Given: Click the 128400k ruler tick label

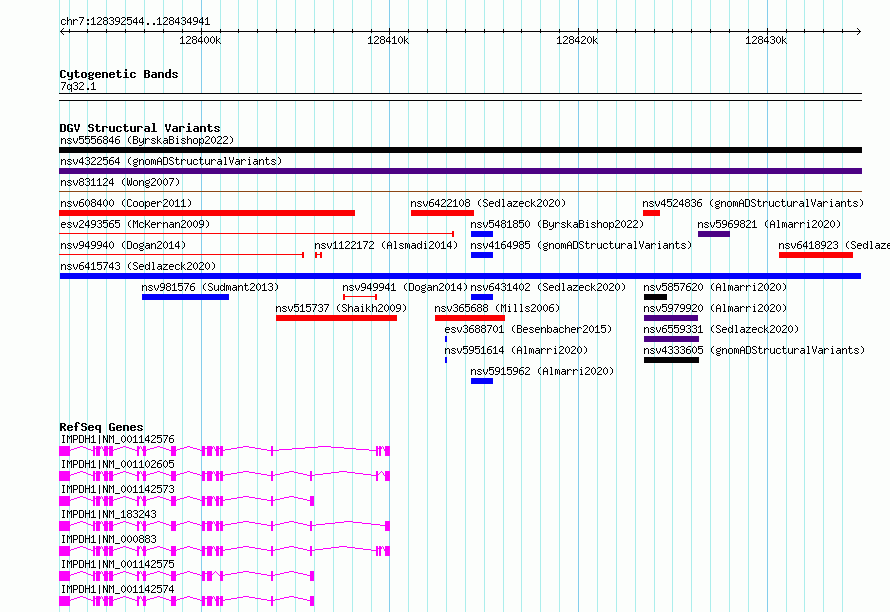Looking at the screenshot, I should 200,40.
